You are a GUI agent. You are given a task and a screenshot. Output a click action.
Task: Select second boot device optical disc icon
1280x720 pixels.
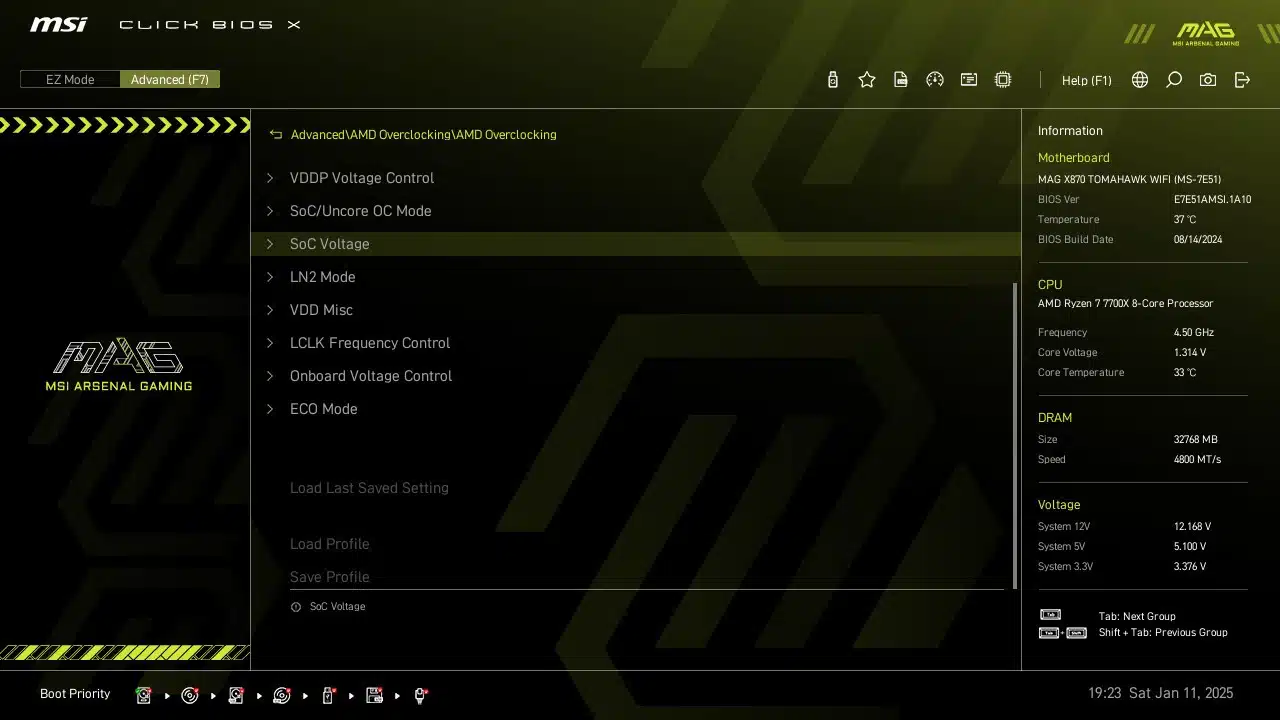[x=190, y=695]
